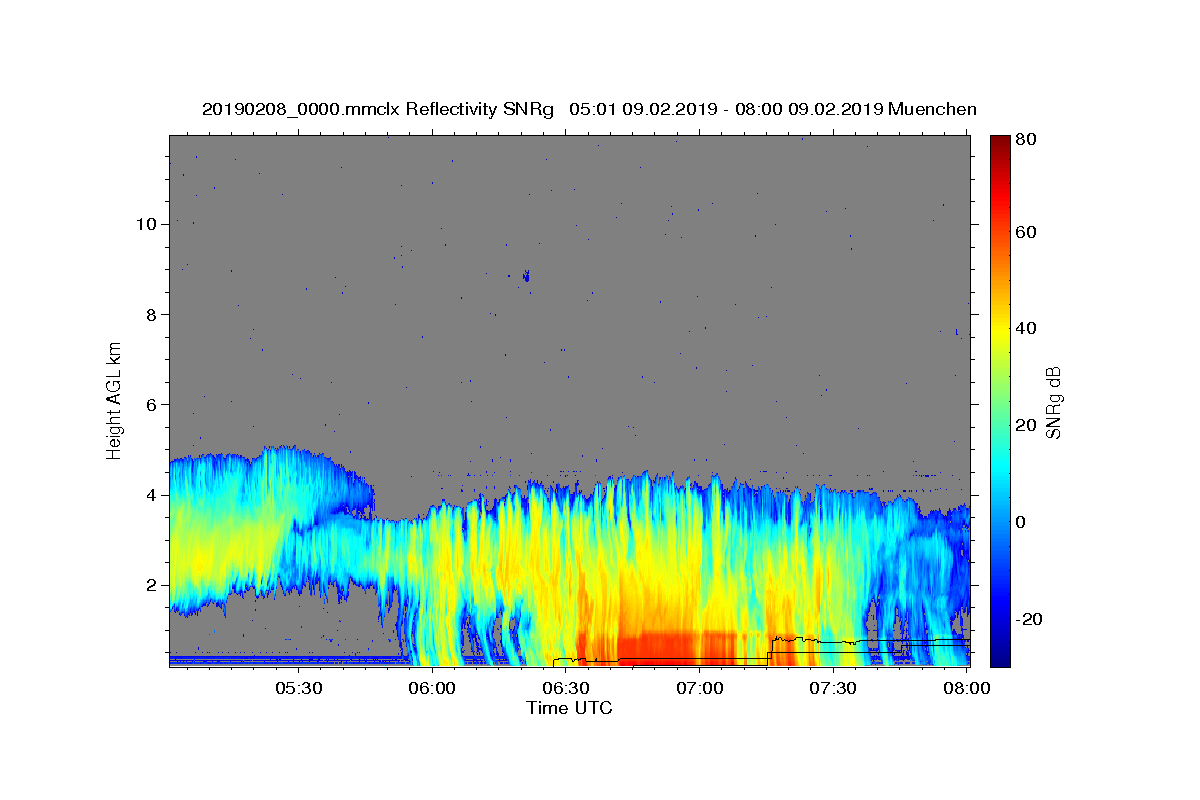Click the height tick label 8
The width and height of the screenshot is (1200, 800).
(150, 314)
